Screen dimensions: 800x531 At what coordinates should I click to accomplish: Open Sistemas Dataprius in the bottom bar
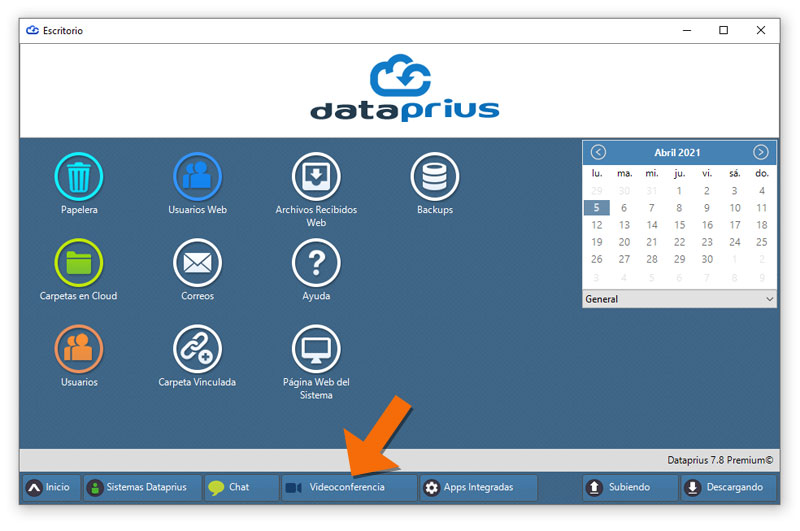142,488
